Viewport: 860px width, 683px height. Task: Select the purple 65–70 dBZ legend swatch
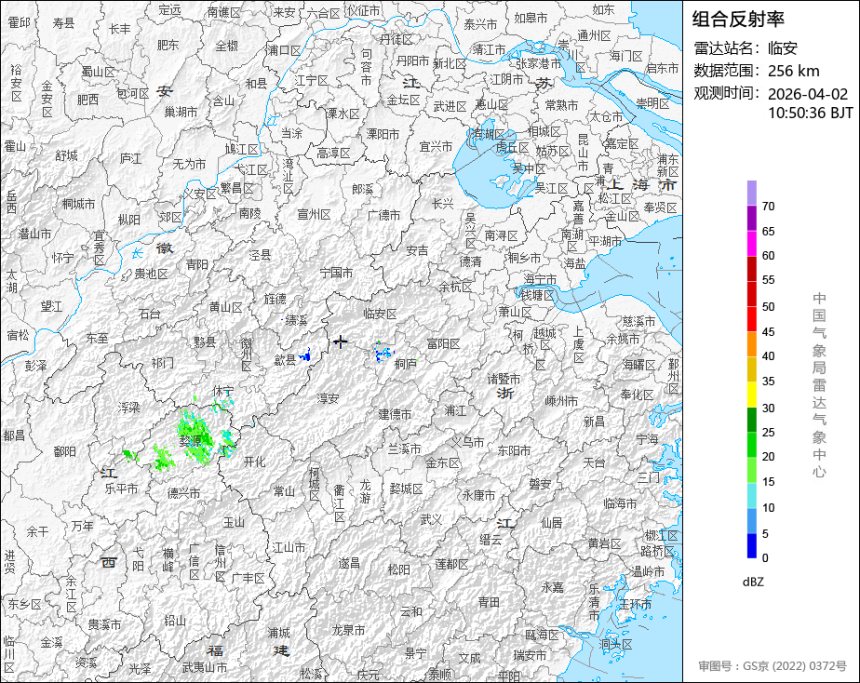tap(751, 218)
